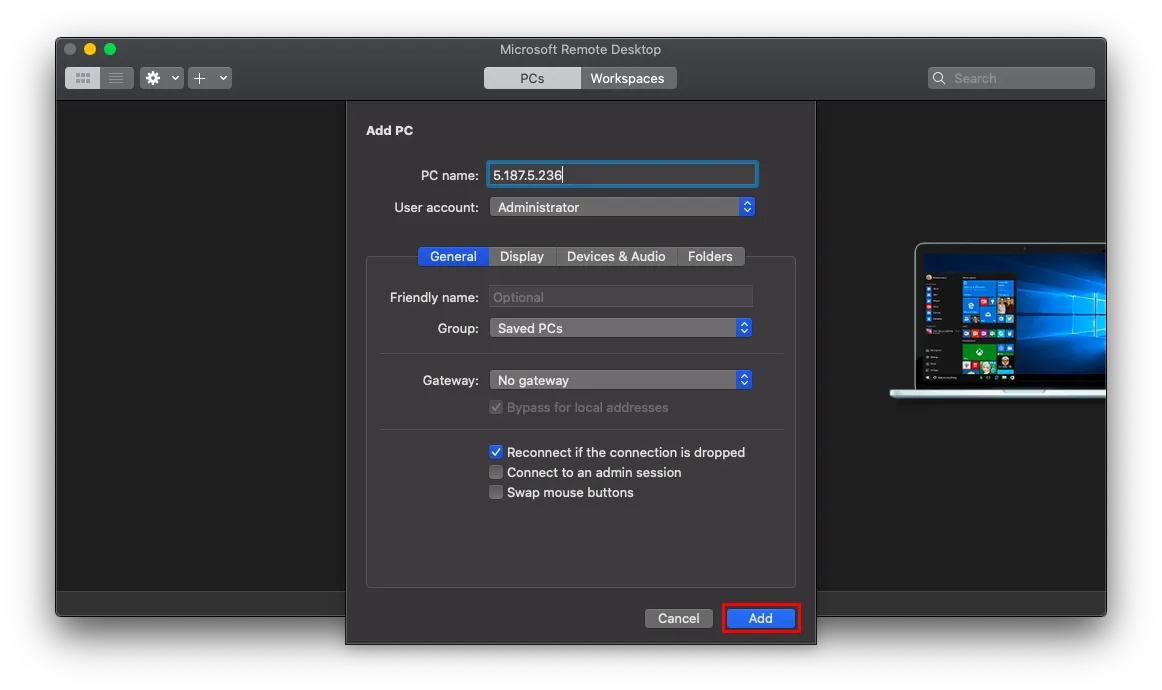Click the Add button
Screen dimensions: 1162x690
tap(761, 618)
